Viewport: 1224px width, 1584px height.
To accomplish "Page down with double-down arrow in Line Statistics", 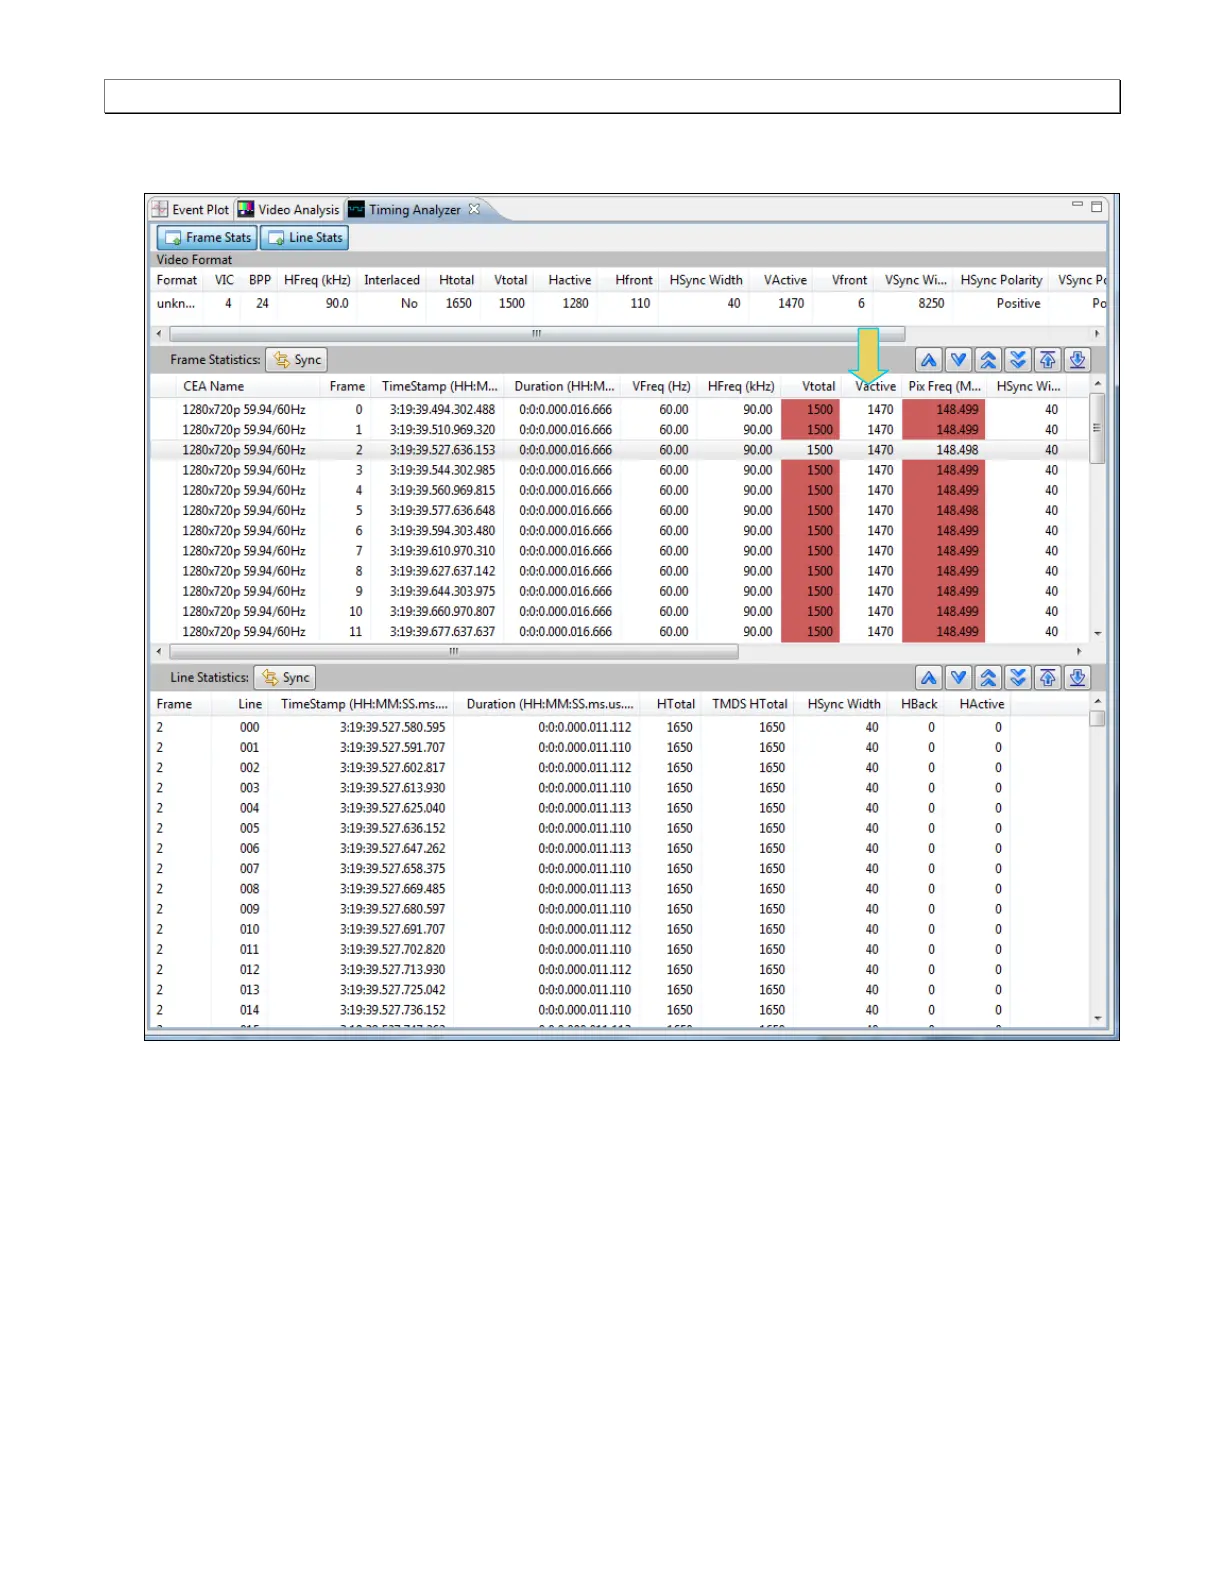I will [x=1018, y=678].
